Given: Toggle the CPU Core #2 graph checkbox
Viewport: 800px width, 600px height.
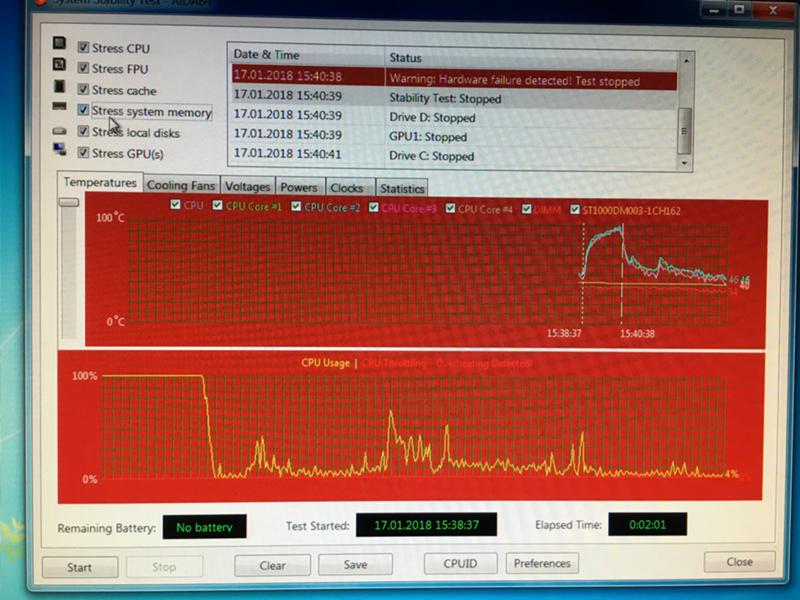Looking at the screenshot, I should 296,206.
